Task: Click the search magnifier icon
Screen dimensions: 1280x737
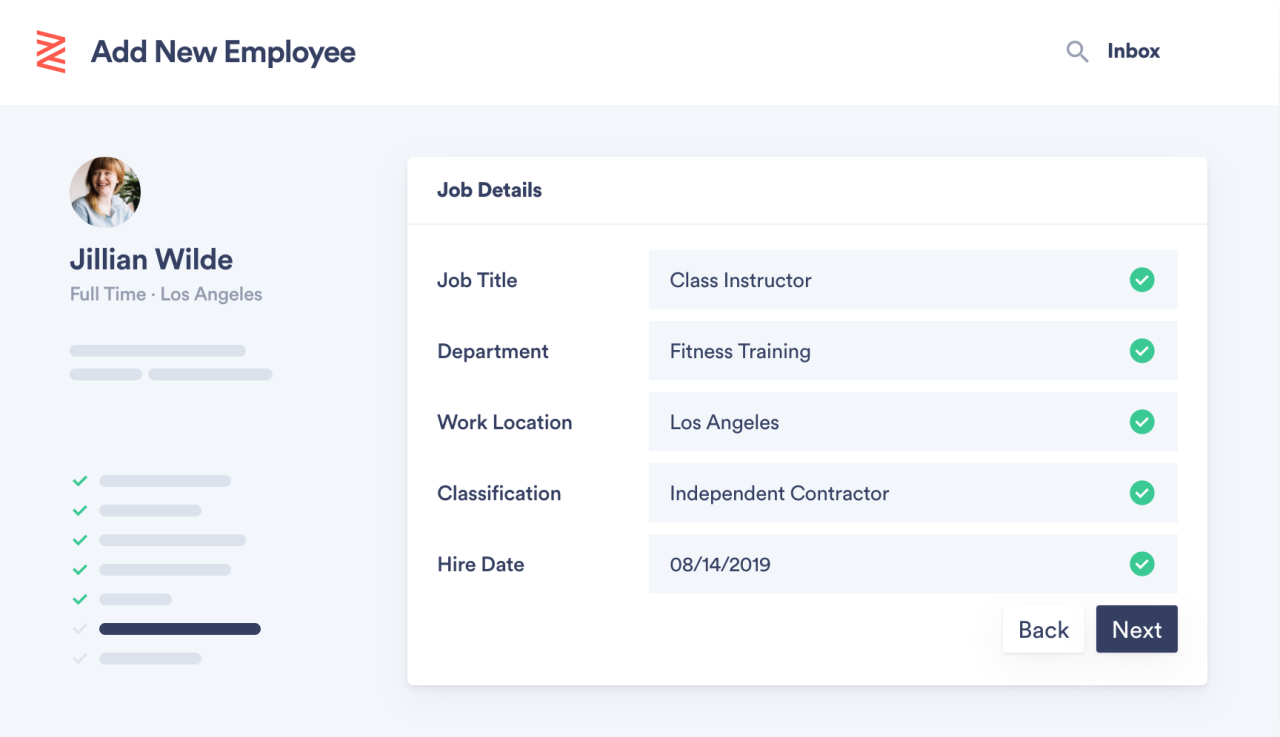Action: tap(1077, 52)
